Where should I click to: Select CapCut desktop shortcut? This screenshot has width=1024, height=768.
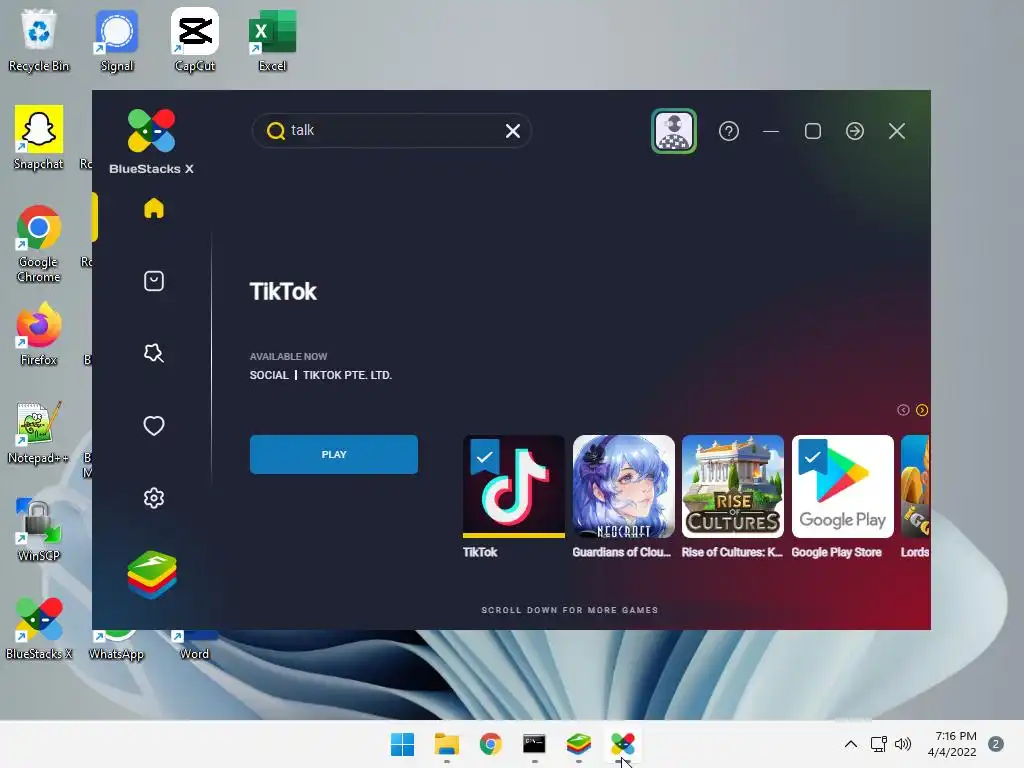click(195, 40)
